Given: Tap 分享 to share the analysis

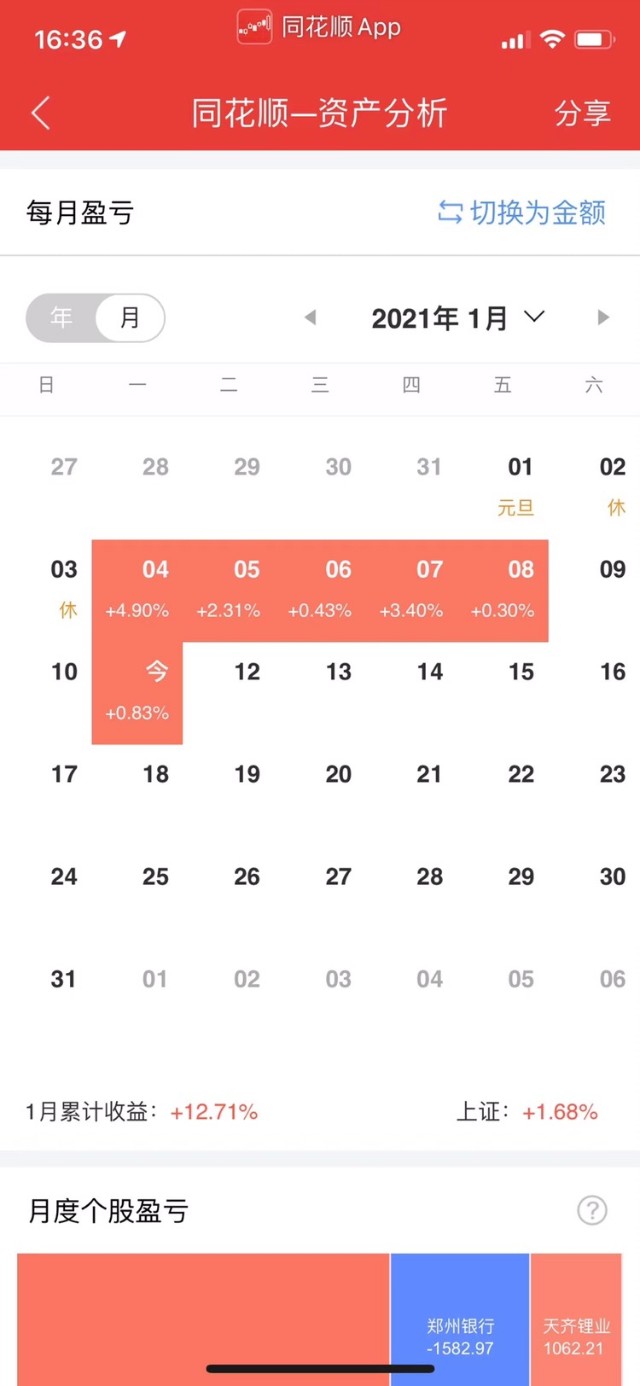Looking at the screenshot, I should point(582,113).
